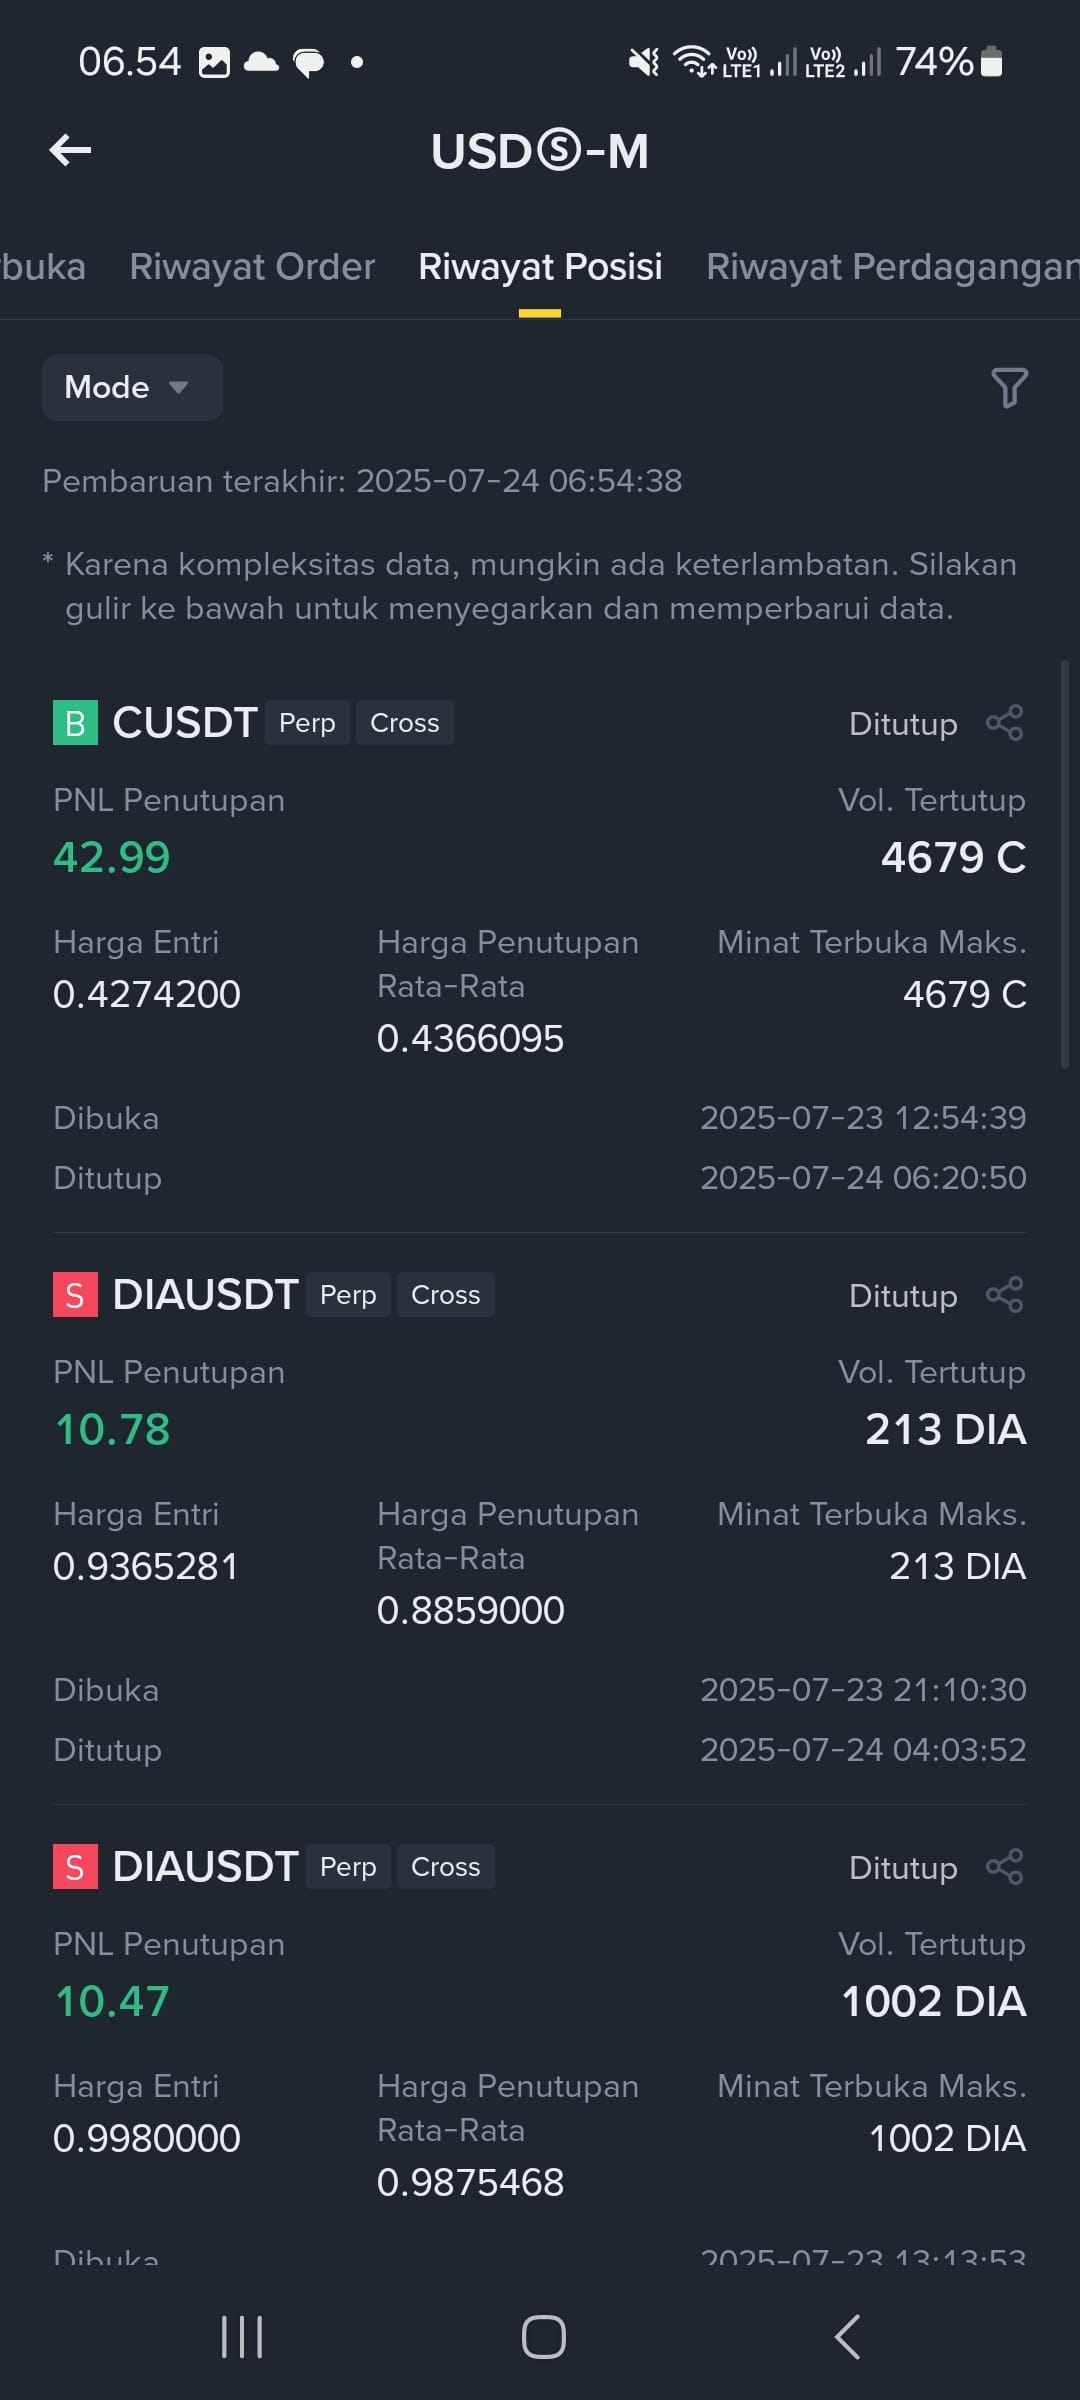The width and height of the screenshot is (1080, 2400).
Task: Share the 1002 DIA closed position
Action: point(1004,1867)
